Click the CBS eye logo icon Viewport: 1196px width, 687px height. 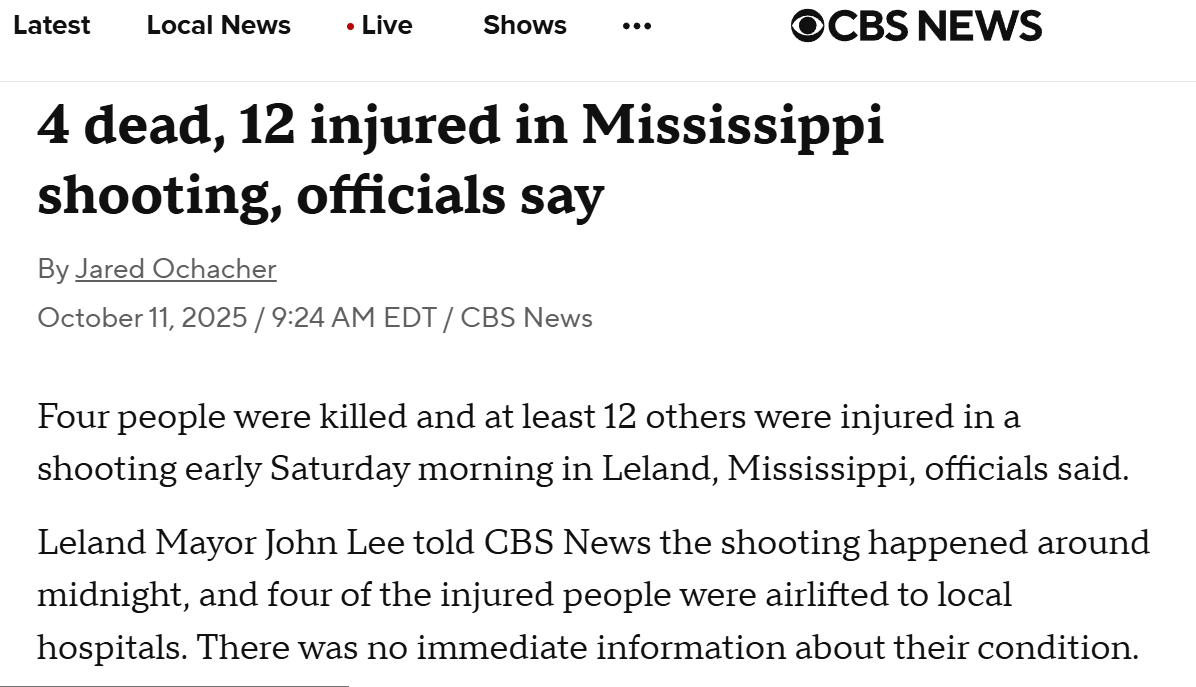click(808, 26)
